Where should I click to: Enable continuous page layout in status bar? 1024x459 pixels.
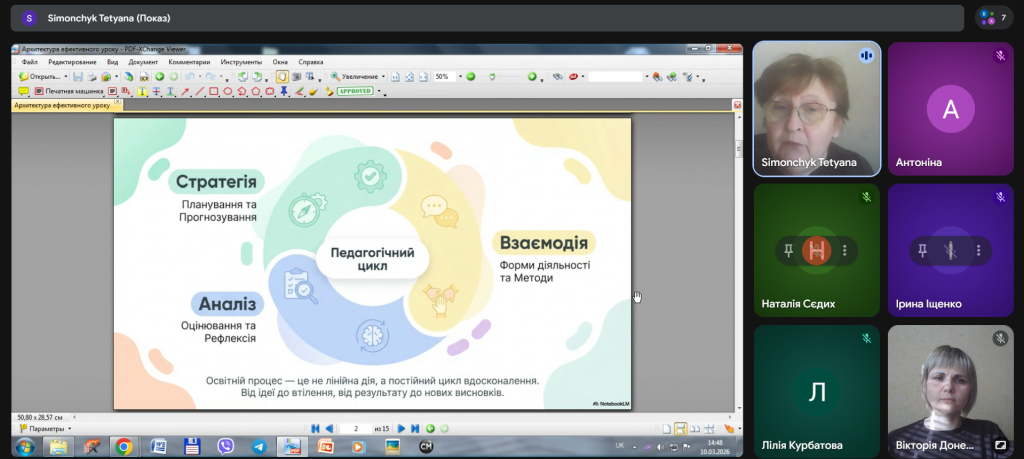(x=680, y=428)
